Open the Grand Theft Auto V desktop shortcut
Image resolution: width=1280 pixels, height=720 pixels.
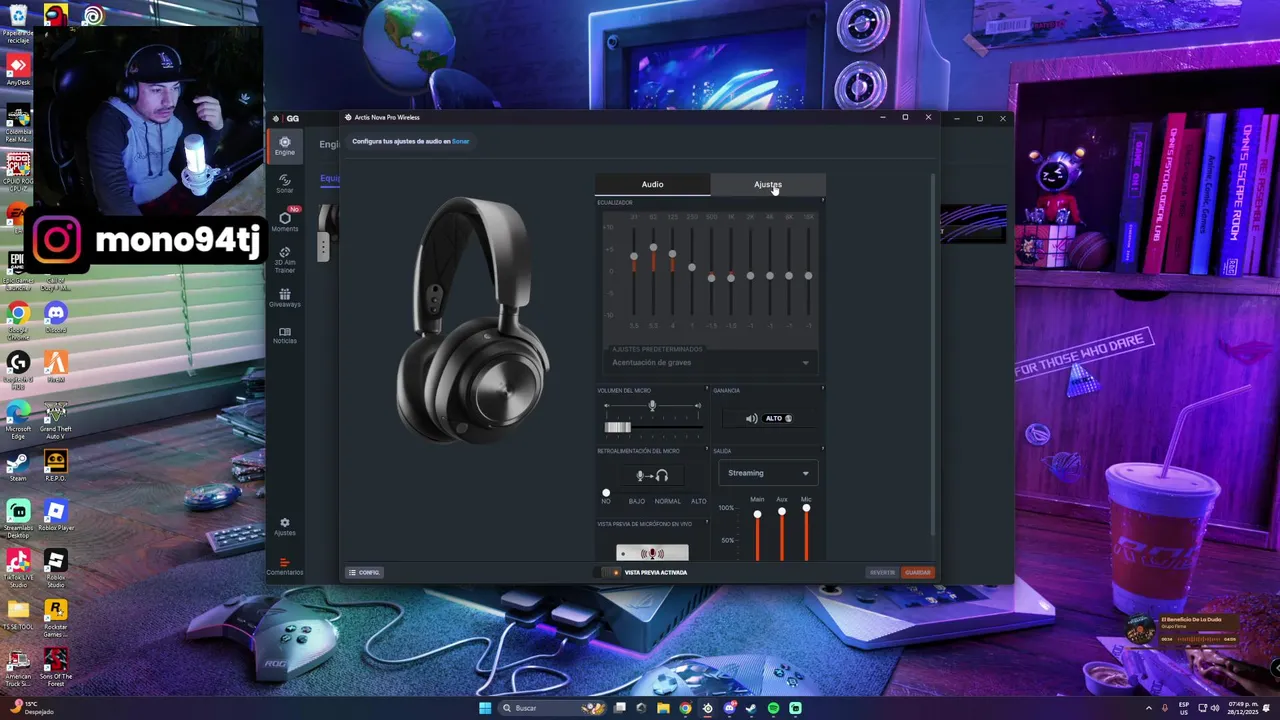pyautogui.click(x=56, y=420)
